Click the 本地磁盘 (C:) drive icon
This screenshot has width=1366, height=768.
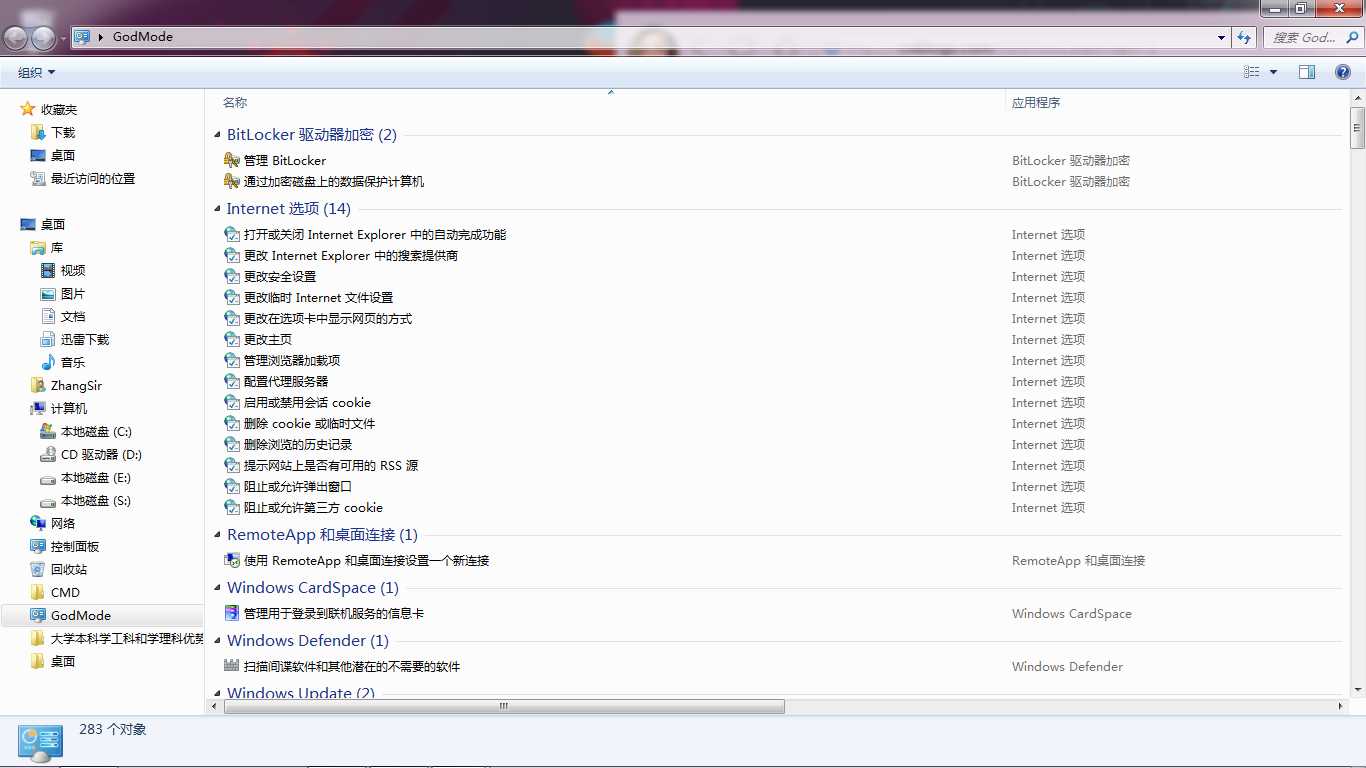pyautogui.click(x=48, y=431)
